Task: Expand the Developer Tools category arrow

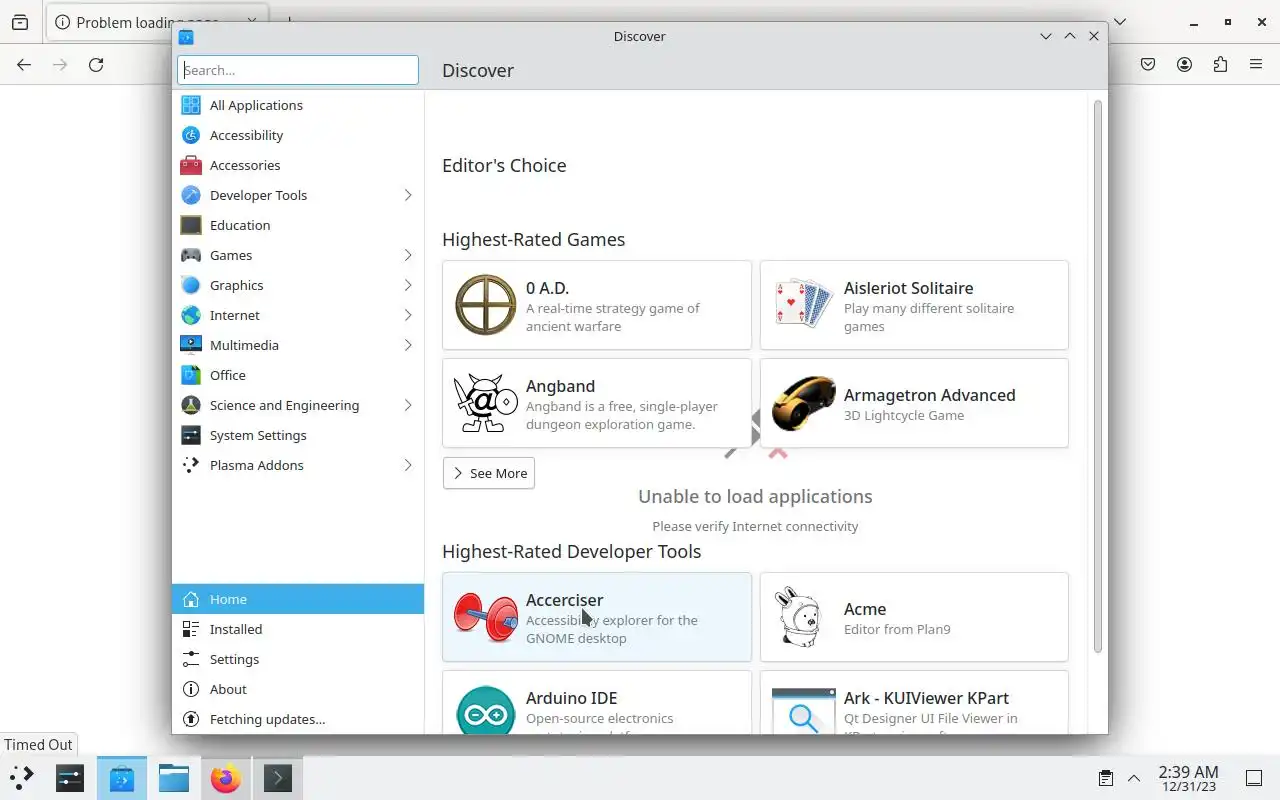Action: coord(408,195)
